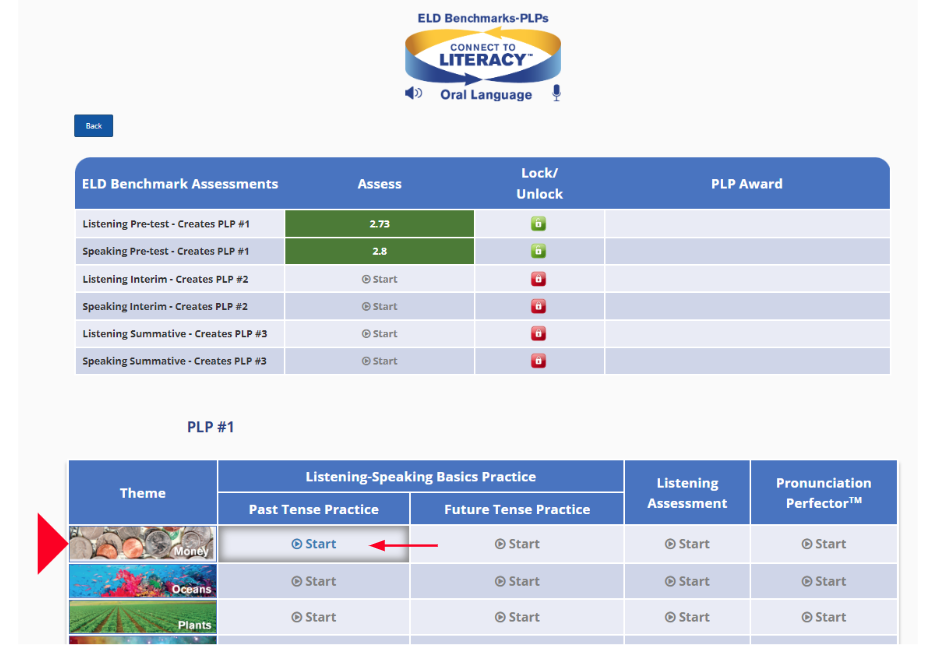Click the 'Speaking Interim - Creates PLP #2' label

click(165, 306)
